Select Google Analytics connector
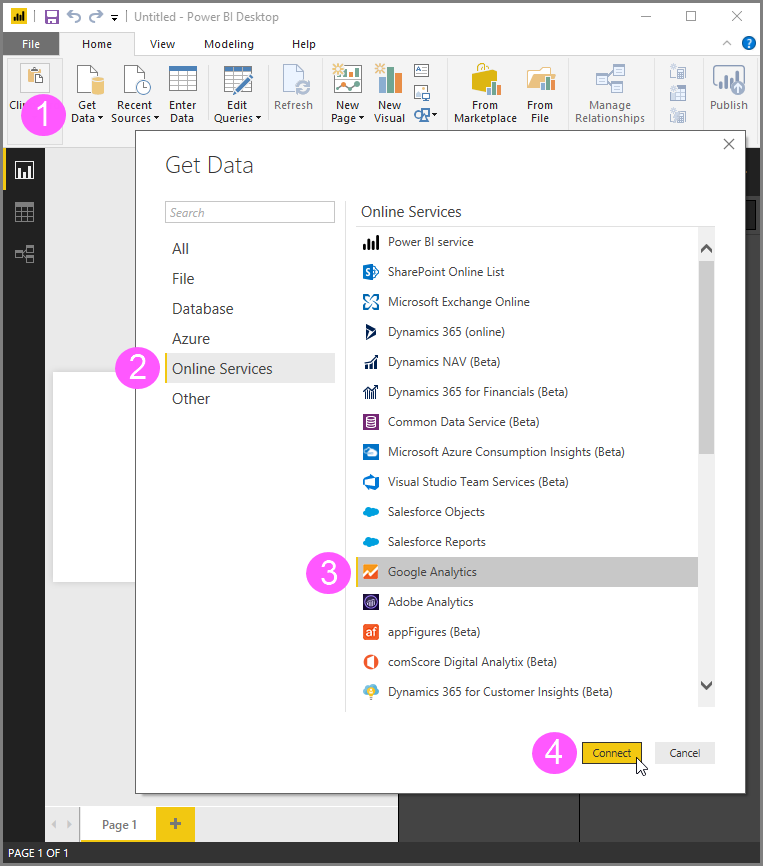This screenshot has height=866, width=763. click(x=527, y=572)
